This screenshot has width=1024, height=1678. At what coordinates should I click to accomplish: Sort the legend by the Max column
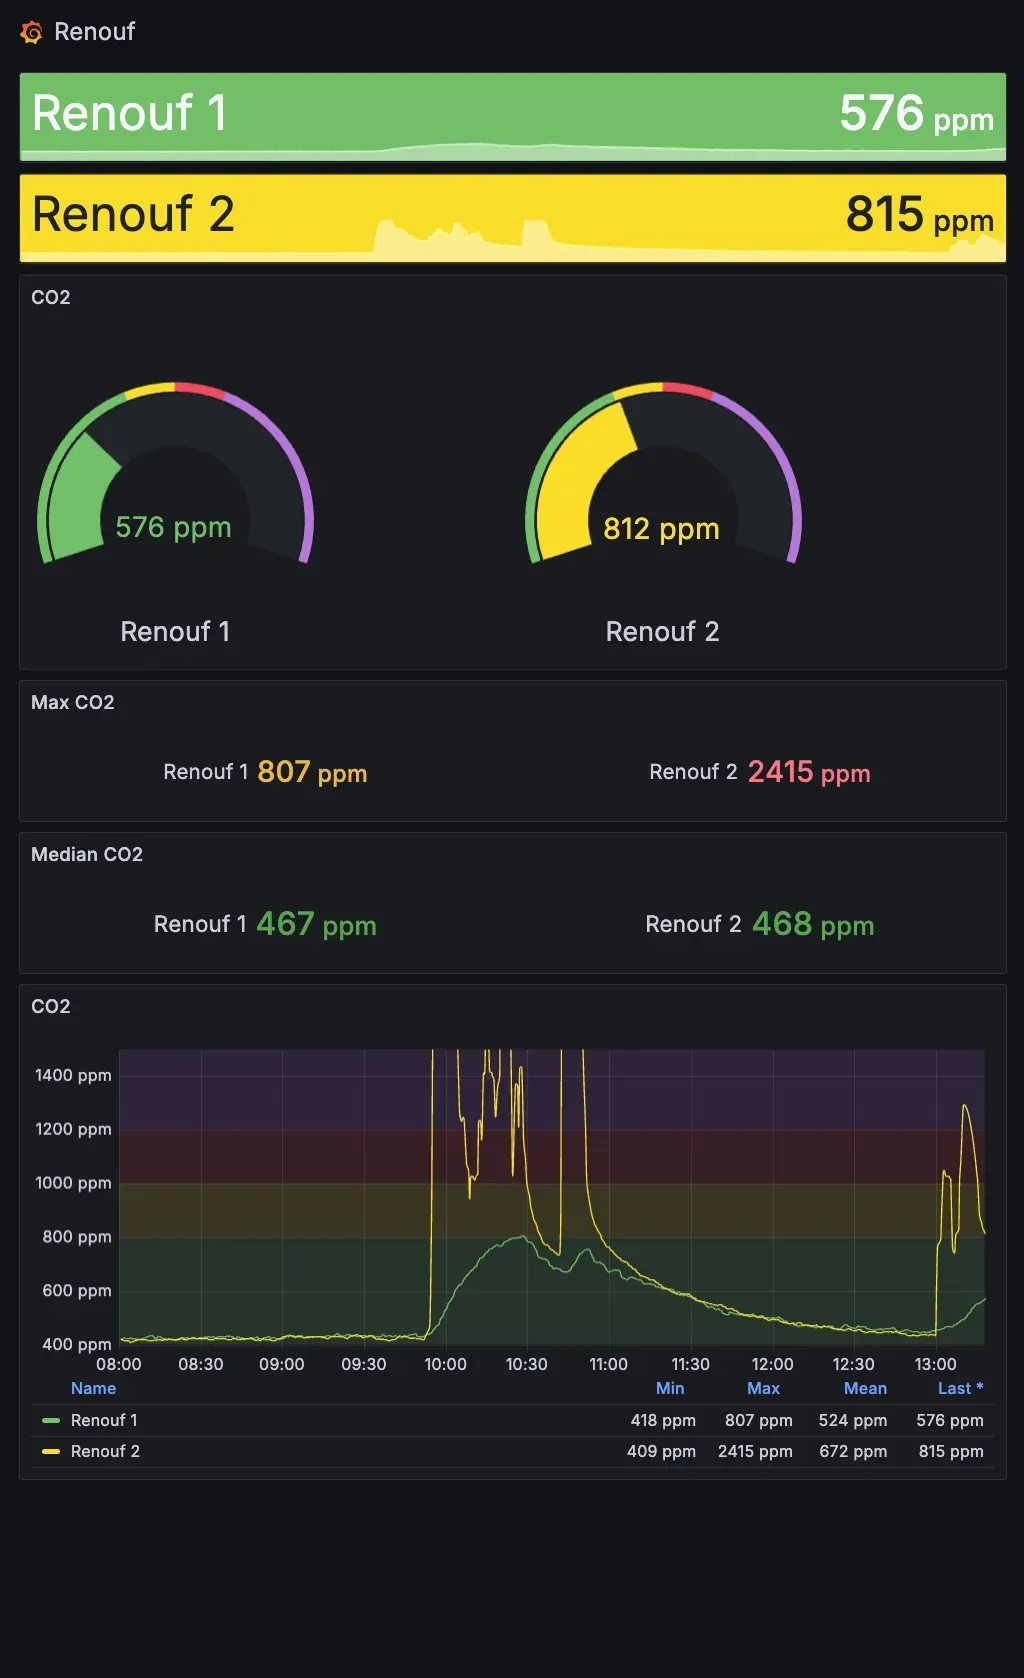coord(763,1388)
